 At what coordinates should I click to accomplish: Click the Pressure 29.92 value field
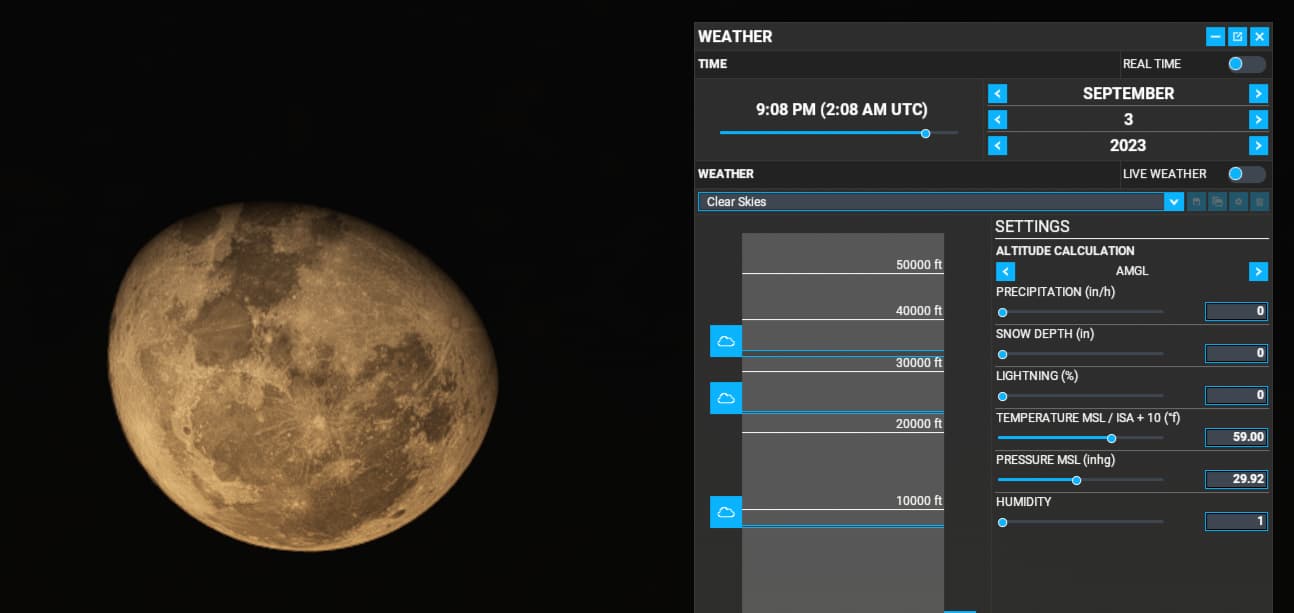pos(1236,479)
